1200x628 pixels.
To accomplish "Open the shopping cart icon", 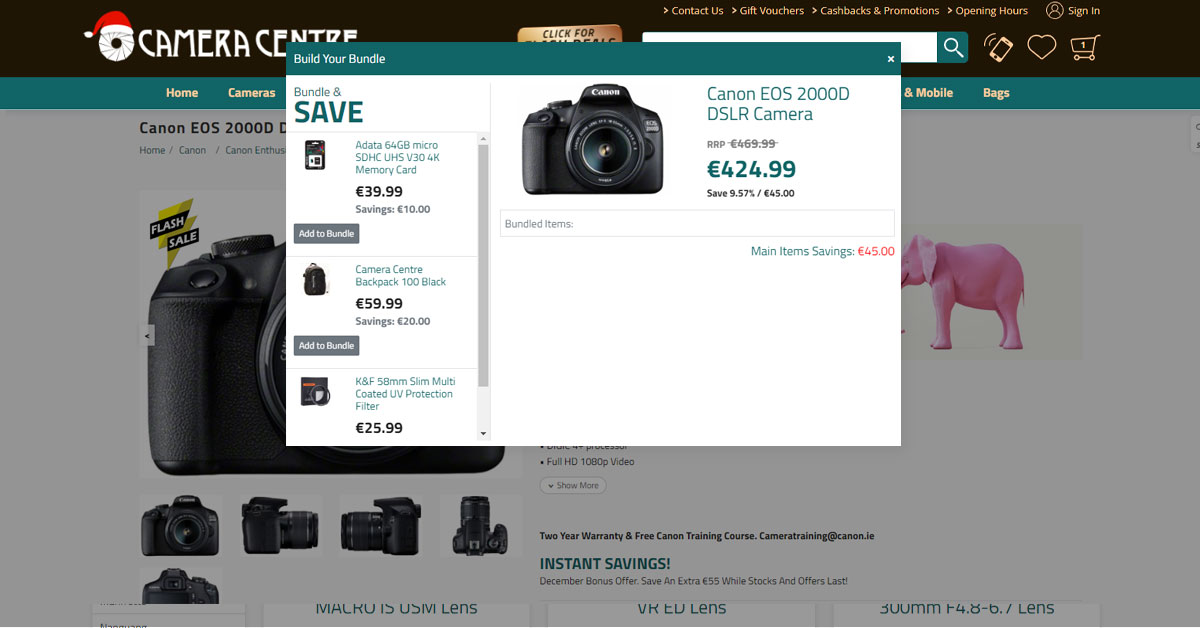I will (1085, 47).
